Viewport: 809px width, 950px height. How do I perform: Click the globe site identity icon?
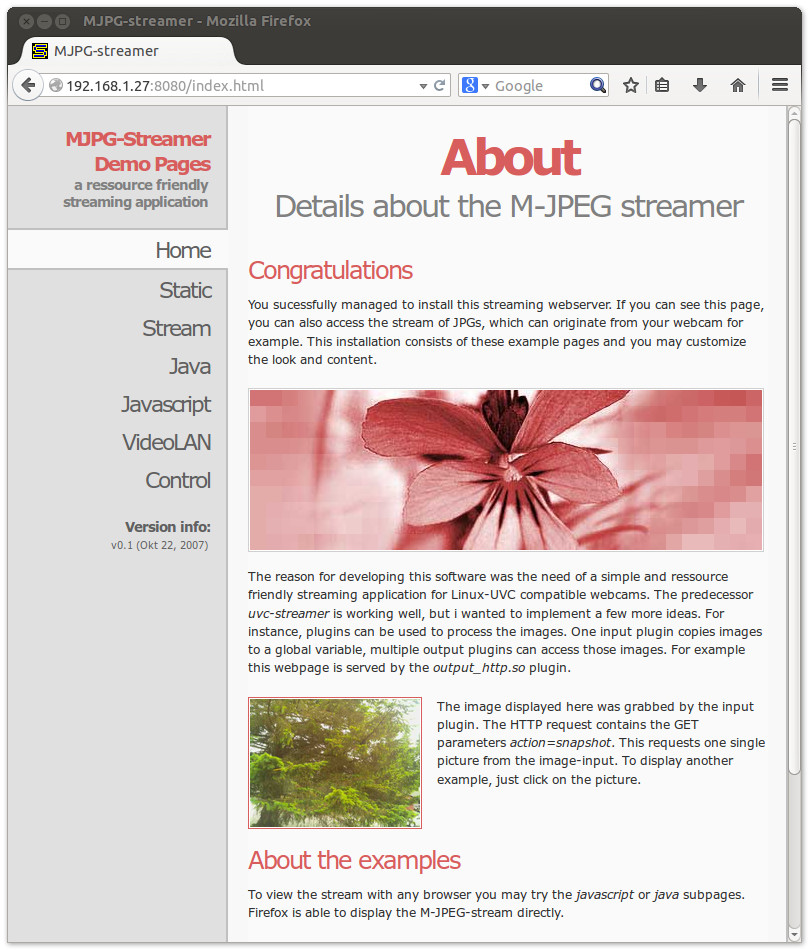click(x=56, y=85)
